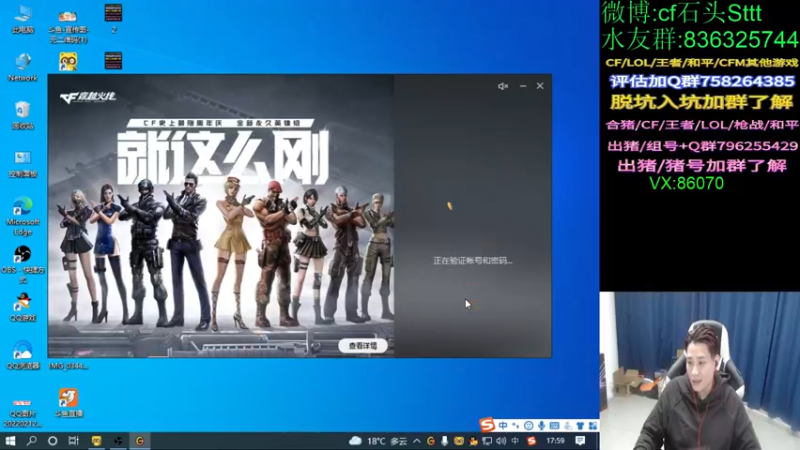Mute the CrossFire launcher sound
Image resolution: width=800 pixels, height=450 pixels.
503,86
